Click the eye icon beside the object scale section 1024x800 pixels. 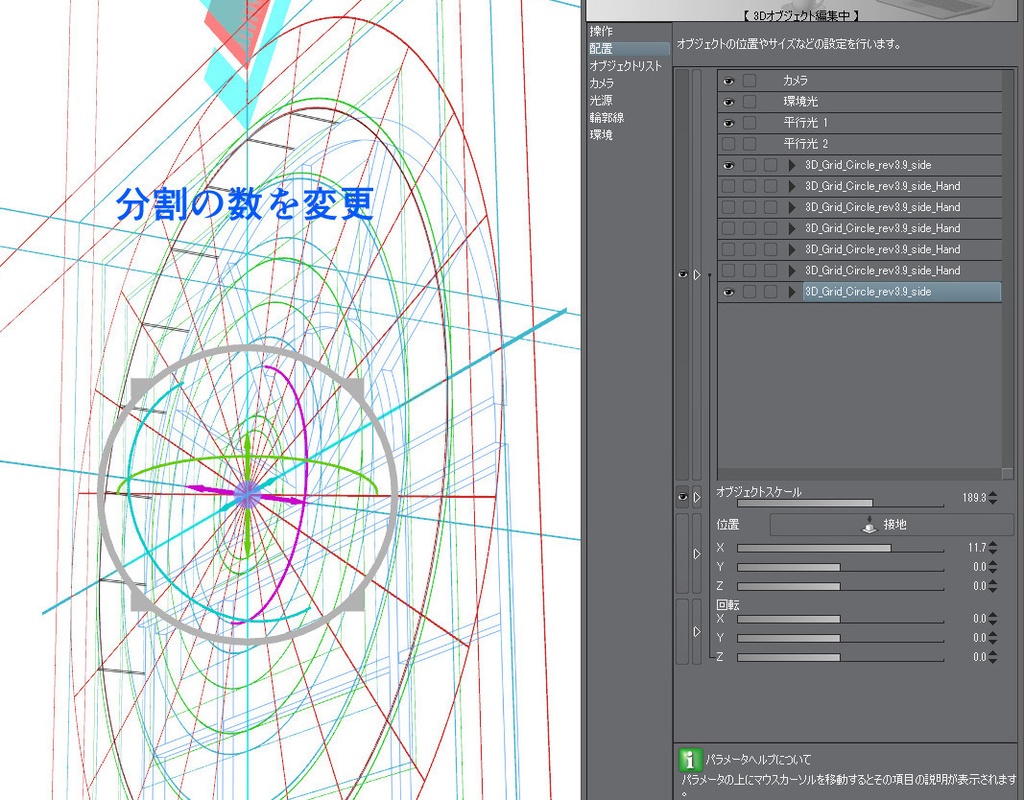point(682,495)
